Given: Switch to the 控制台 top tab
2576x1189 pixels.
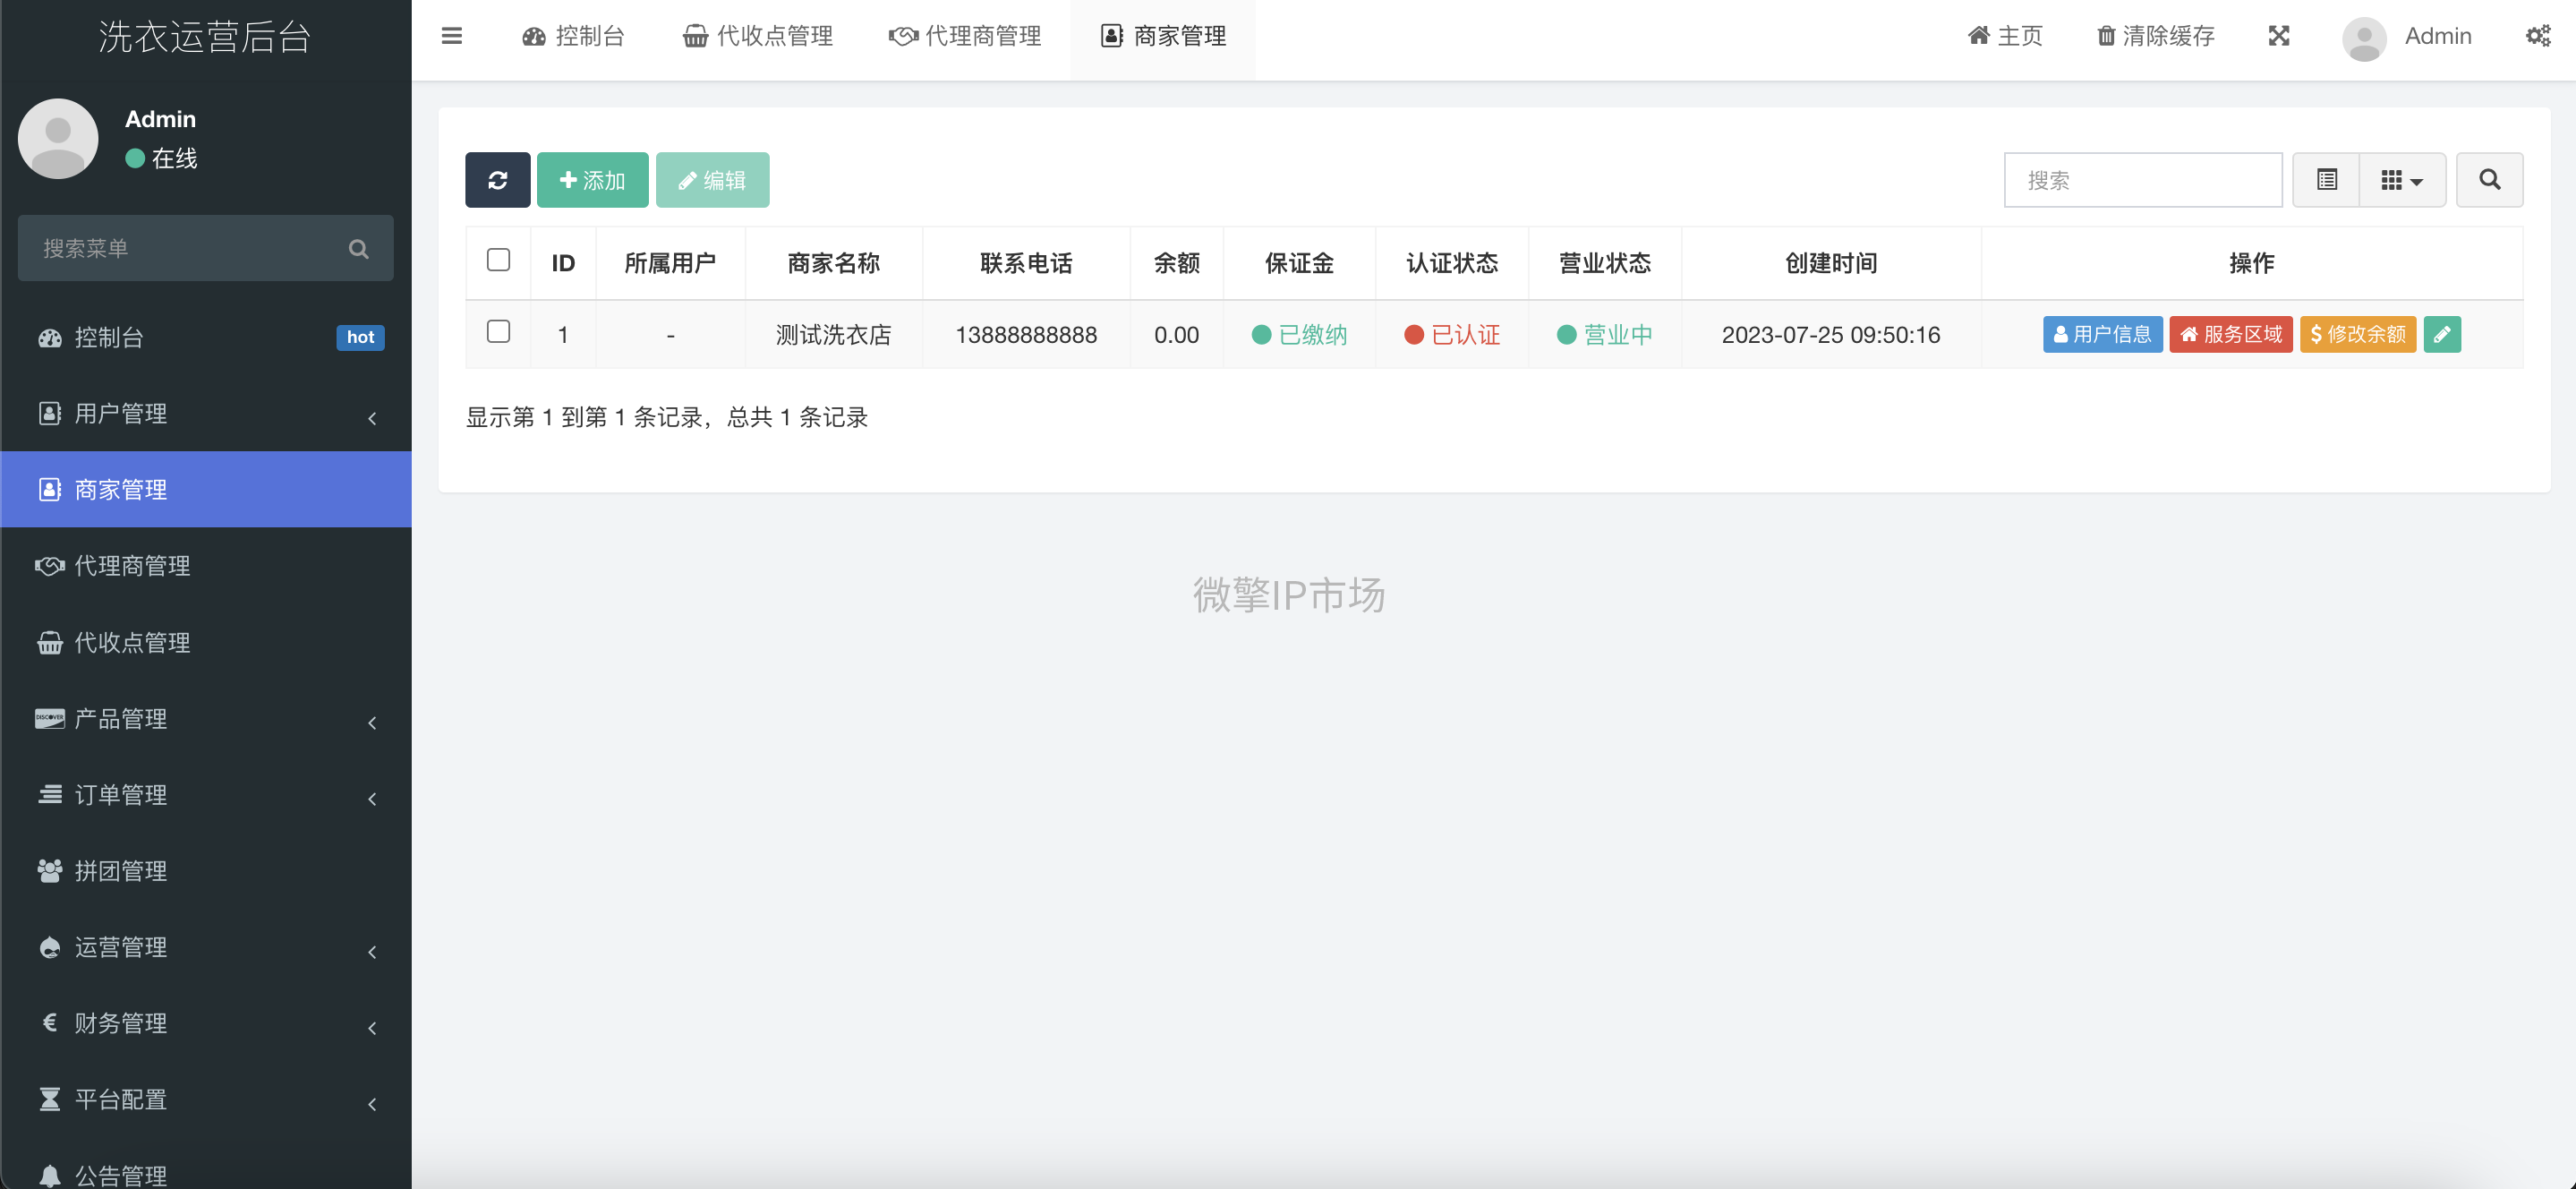Looking at the screenshot, I should pos(573,37).
